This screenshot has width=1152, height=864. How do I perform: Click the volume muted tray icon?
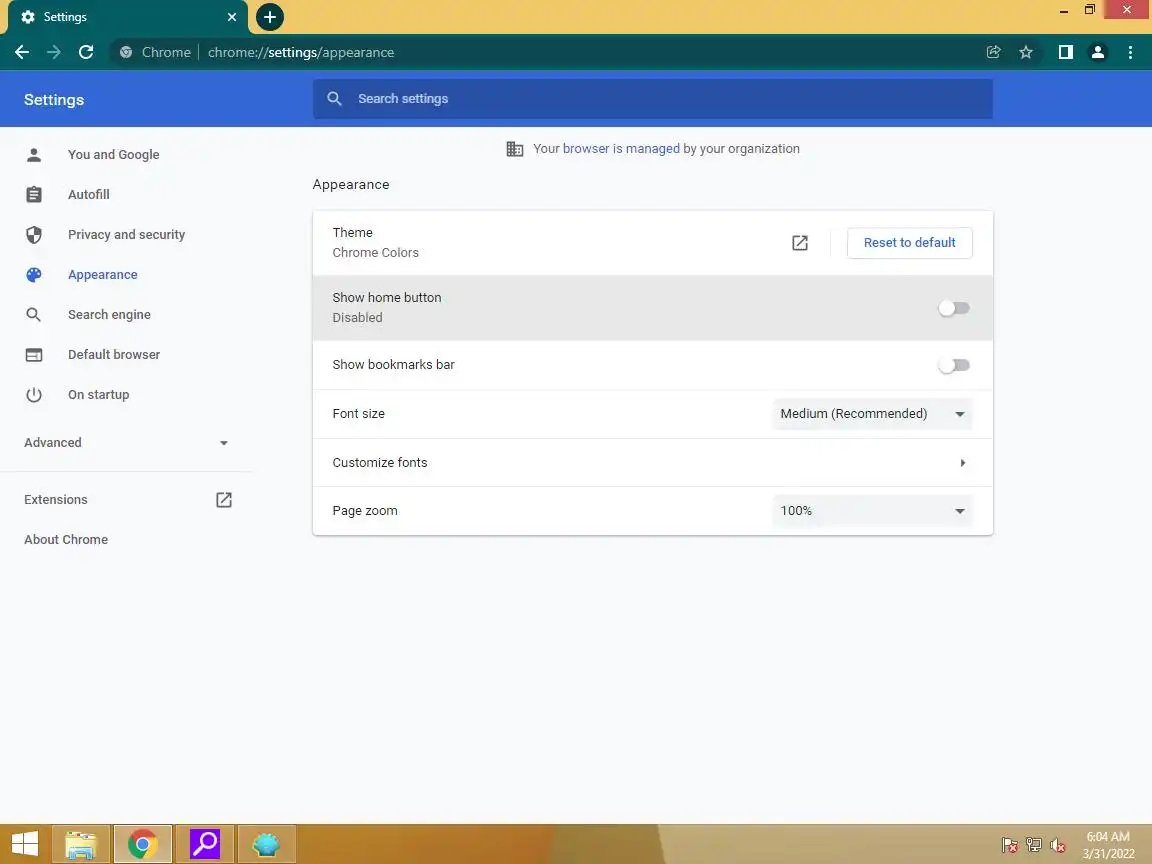[x=1058, y=846]
